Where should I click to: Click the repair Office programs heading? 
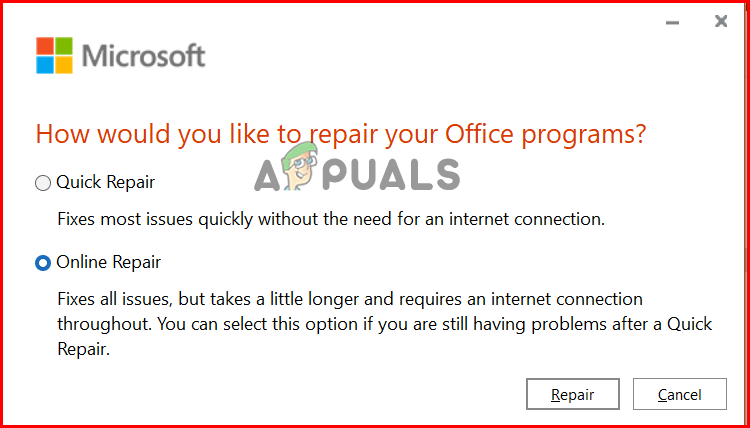pos(340,133)
